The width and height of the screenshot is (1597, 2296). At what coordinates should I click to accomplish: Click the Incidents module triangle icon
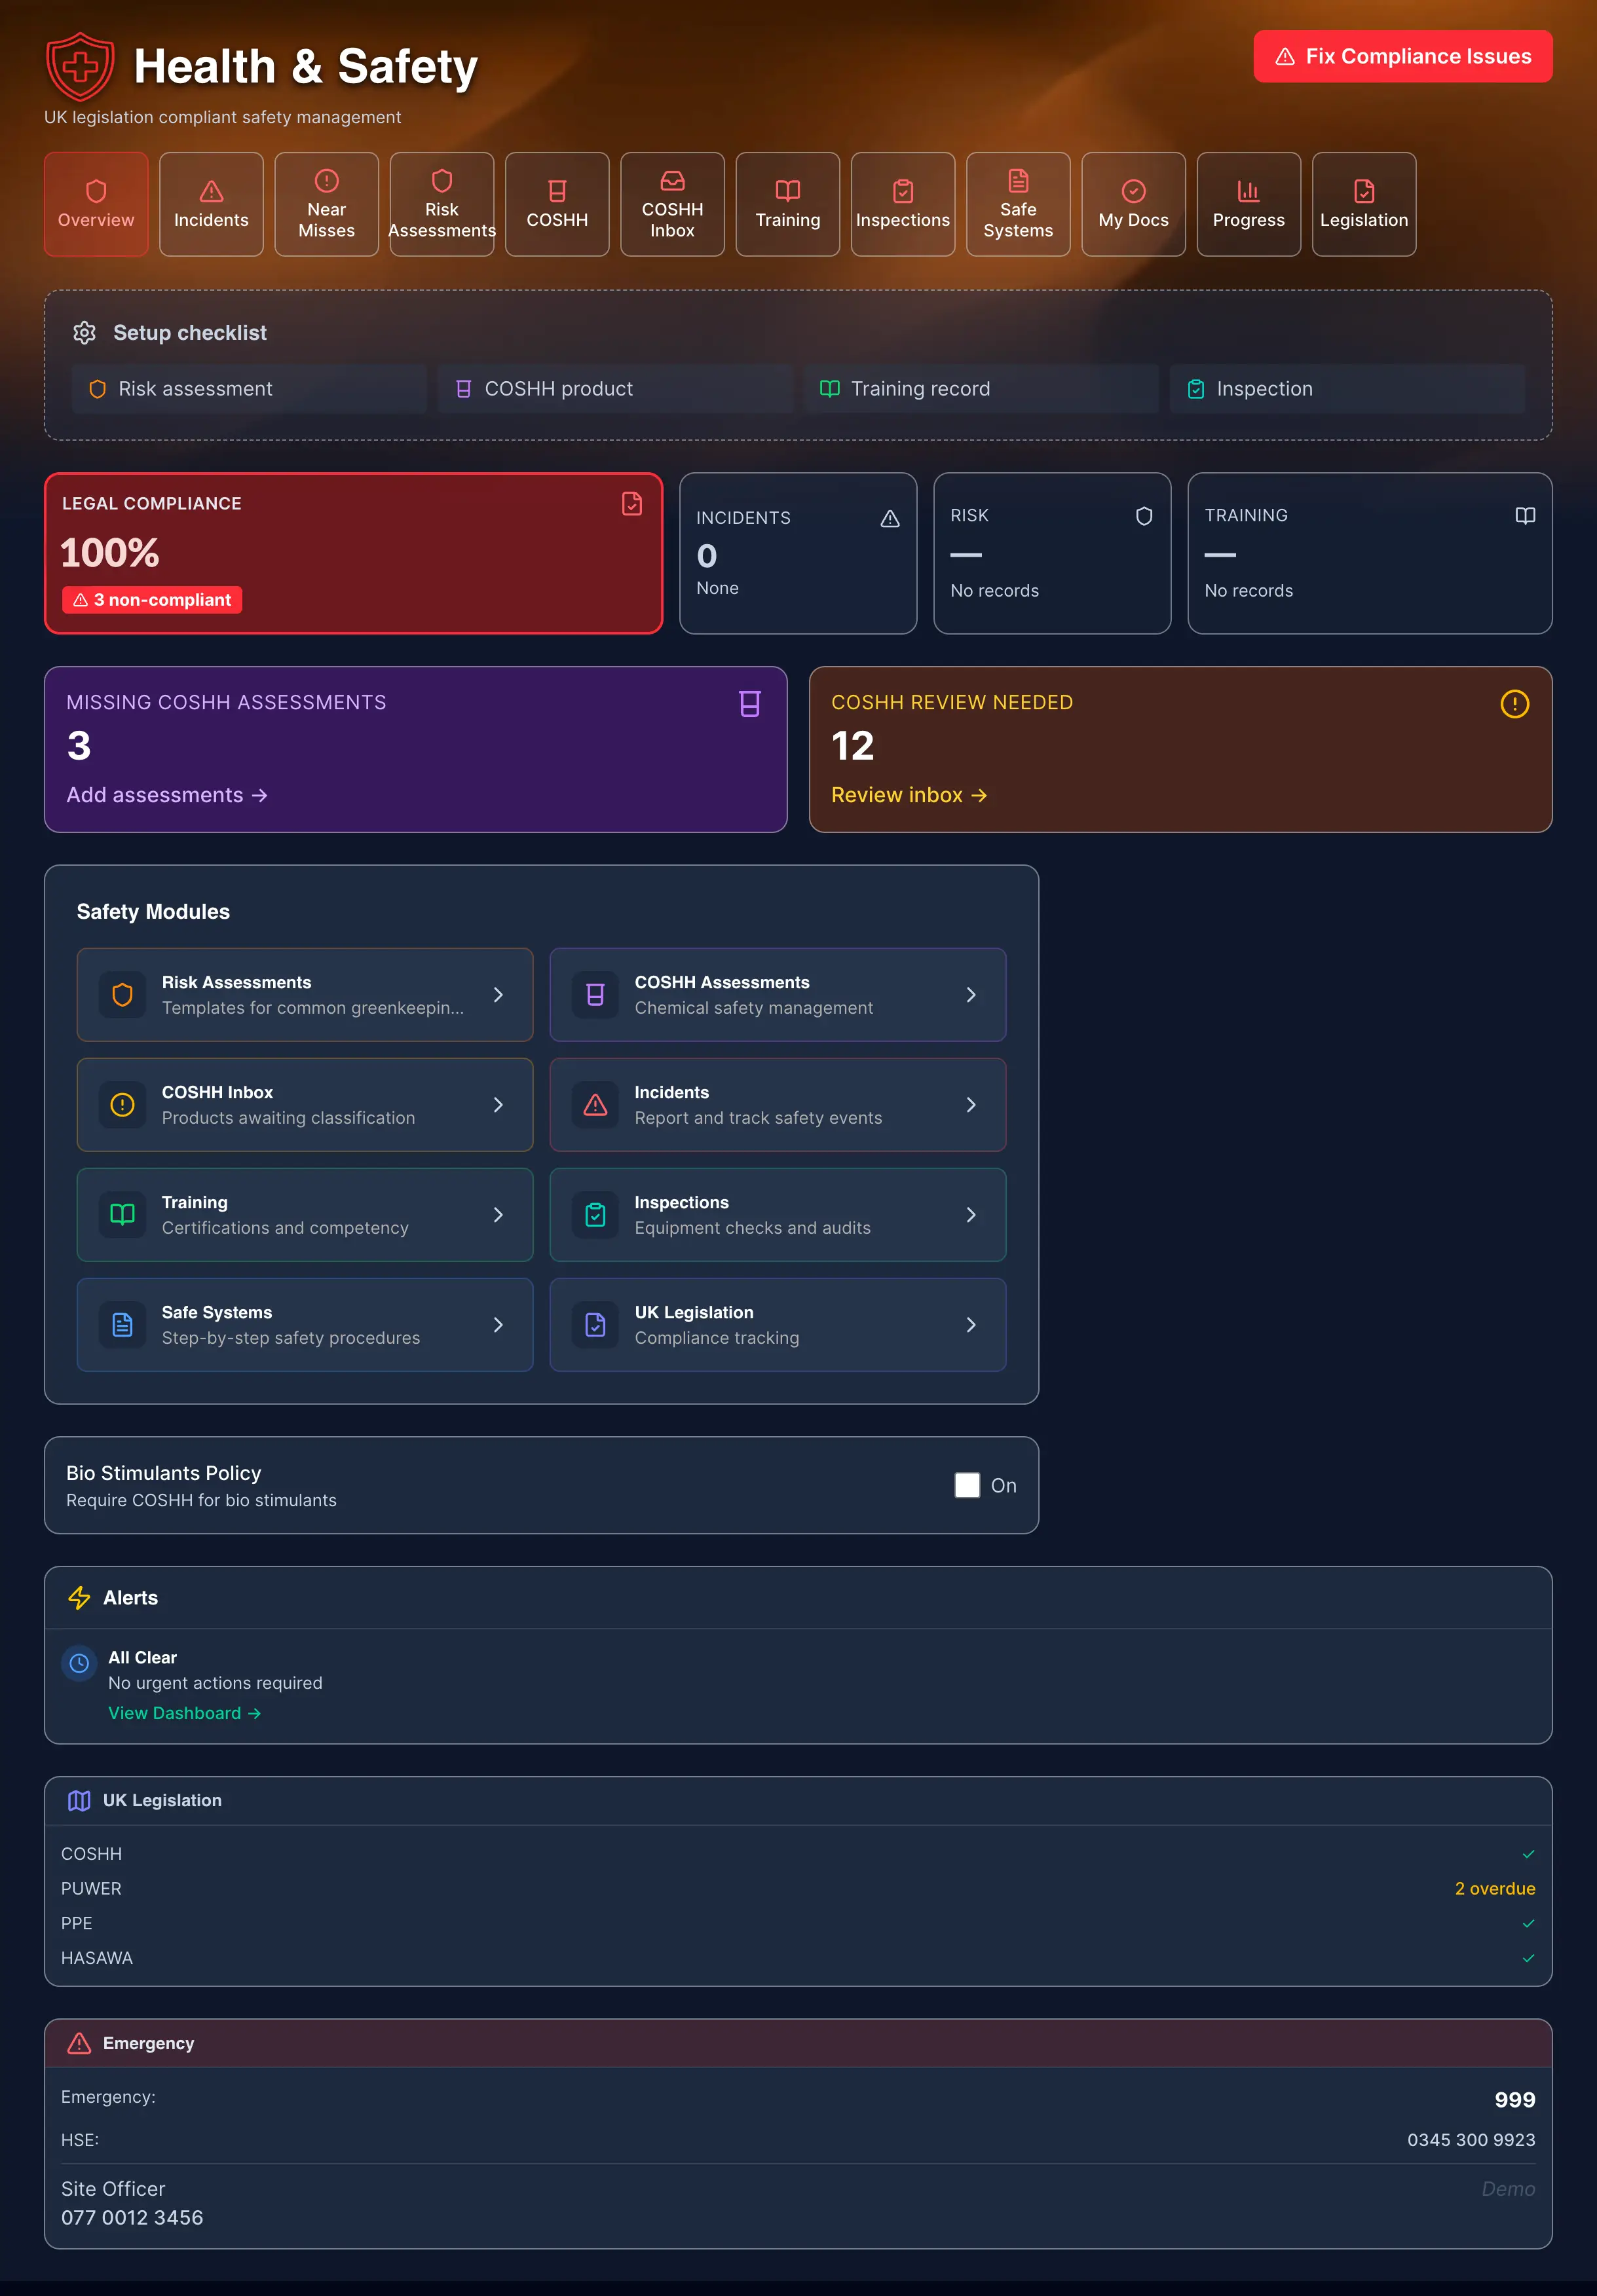(x=595, y=1105)
